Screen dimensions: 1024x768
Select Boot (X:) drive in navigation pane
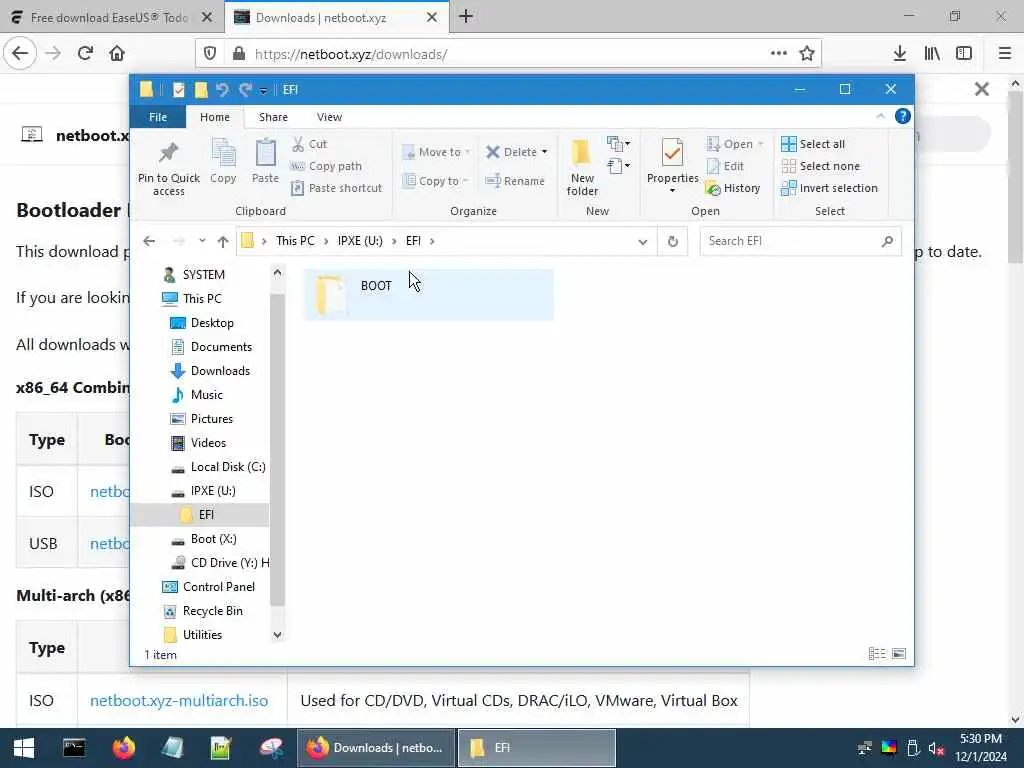coord(213,539)
